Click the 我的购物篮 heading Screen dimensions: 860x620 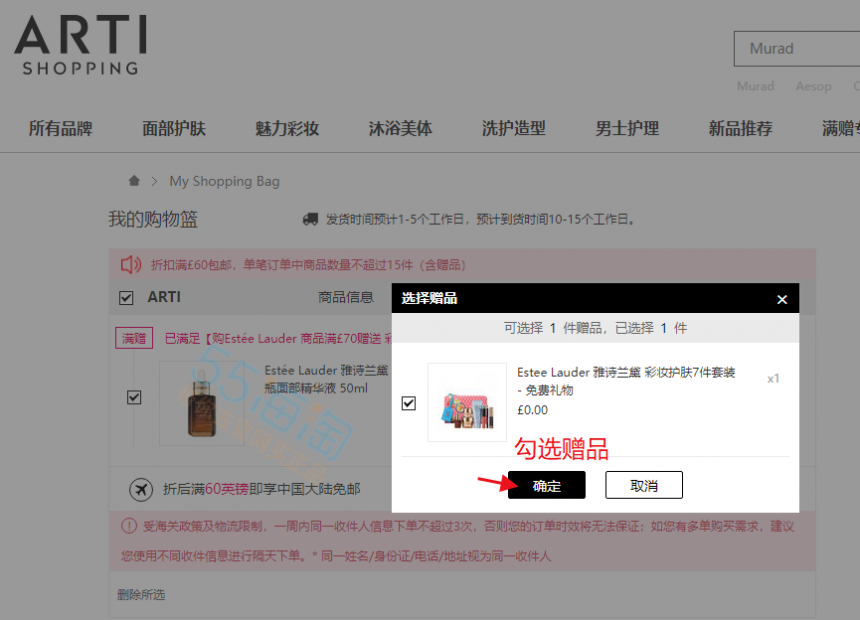tap(153, 219)
